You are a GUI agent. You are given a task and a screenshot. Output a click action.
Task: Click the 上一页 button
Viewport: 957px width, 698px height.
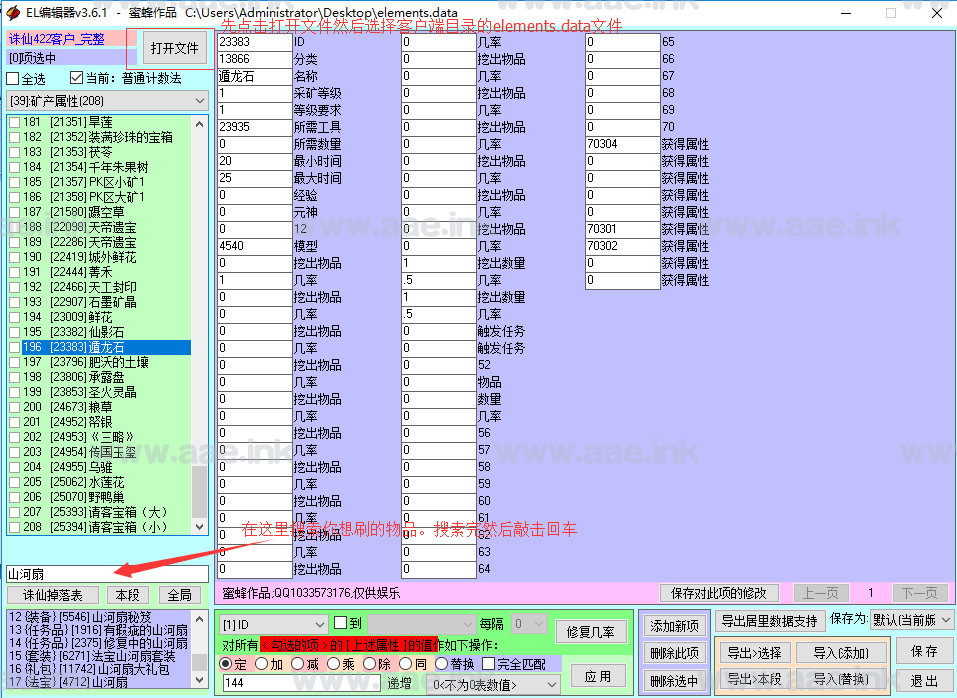[x=820, y=593]
